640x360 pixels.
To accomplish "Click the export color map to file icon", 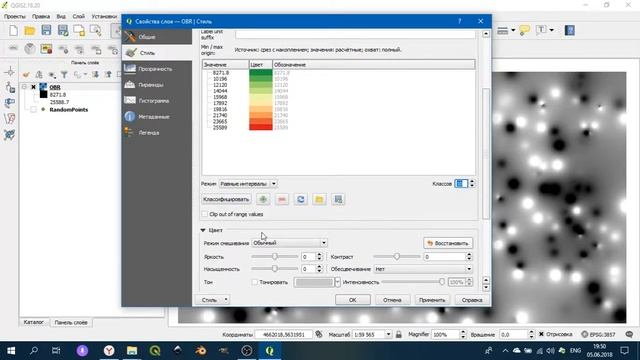I will point(338,199).
